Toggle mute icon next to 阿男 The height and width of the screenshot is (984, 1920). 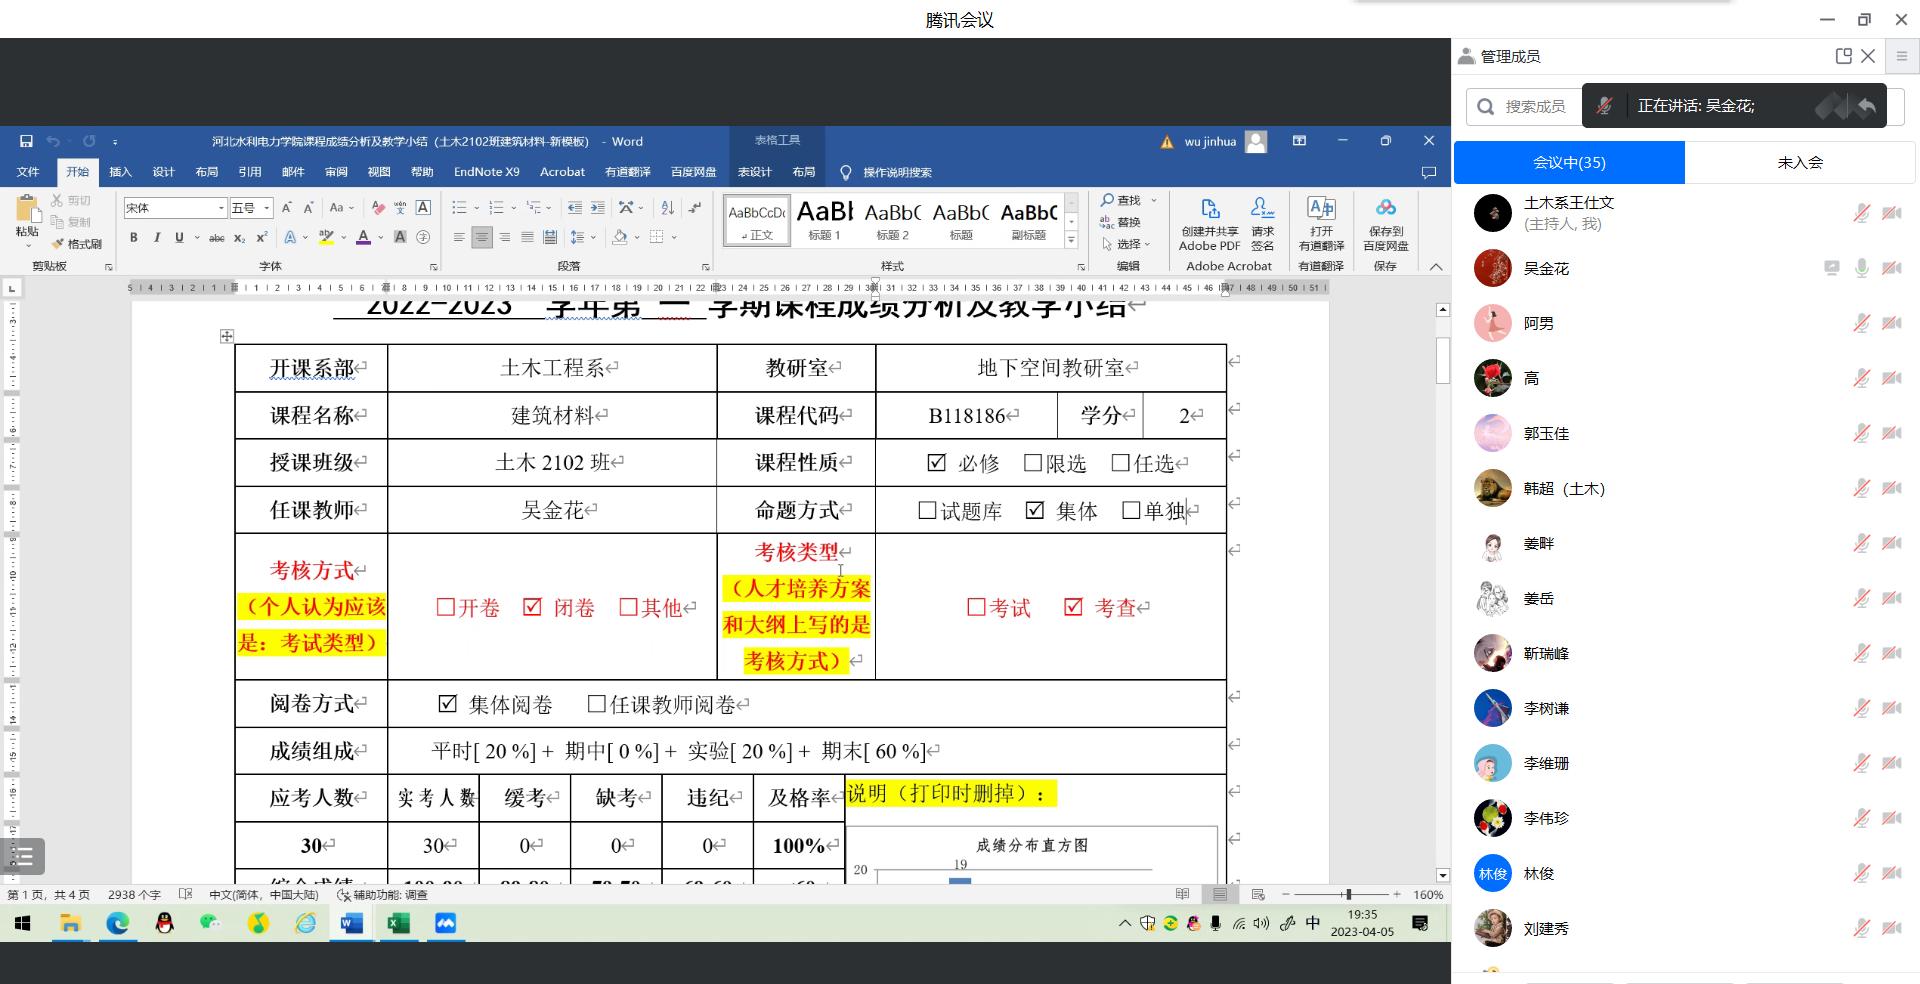1862,323
